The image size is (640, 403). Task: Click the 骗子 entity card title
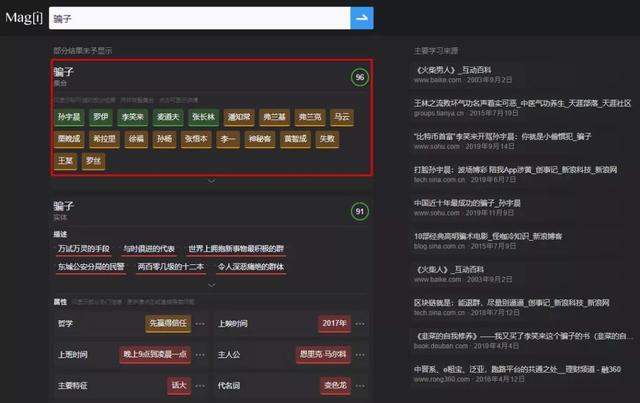(64, 206)
